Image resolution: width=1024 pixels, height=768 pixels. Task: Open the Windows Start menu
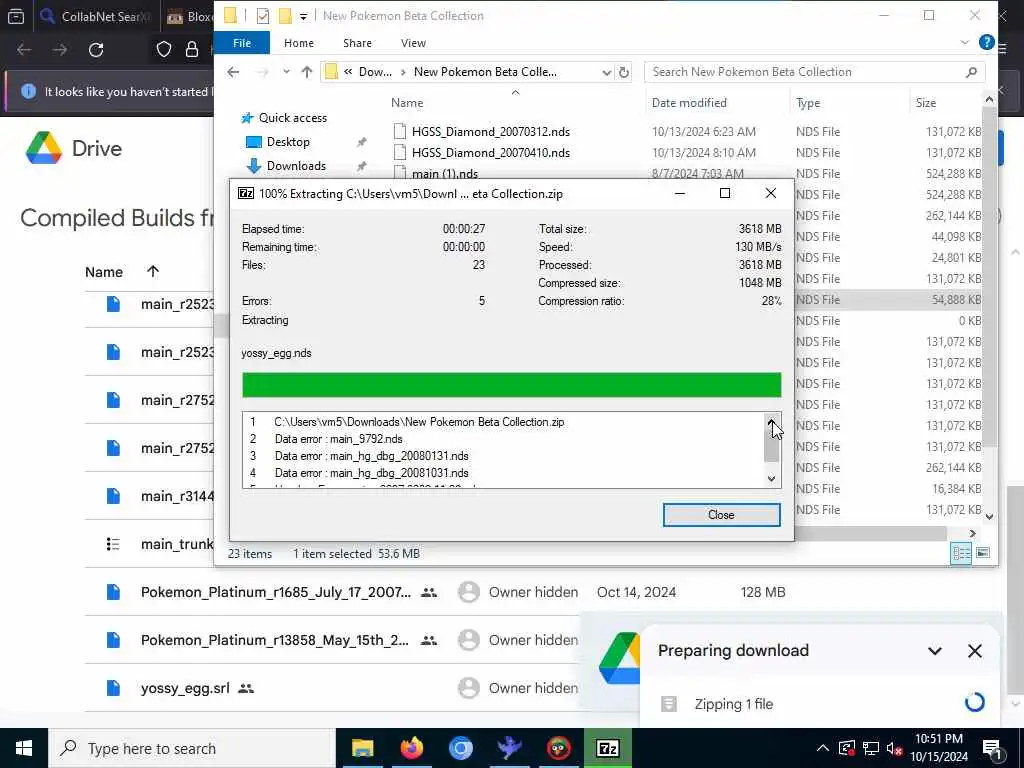tap(24, 748)
